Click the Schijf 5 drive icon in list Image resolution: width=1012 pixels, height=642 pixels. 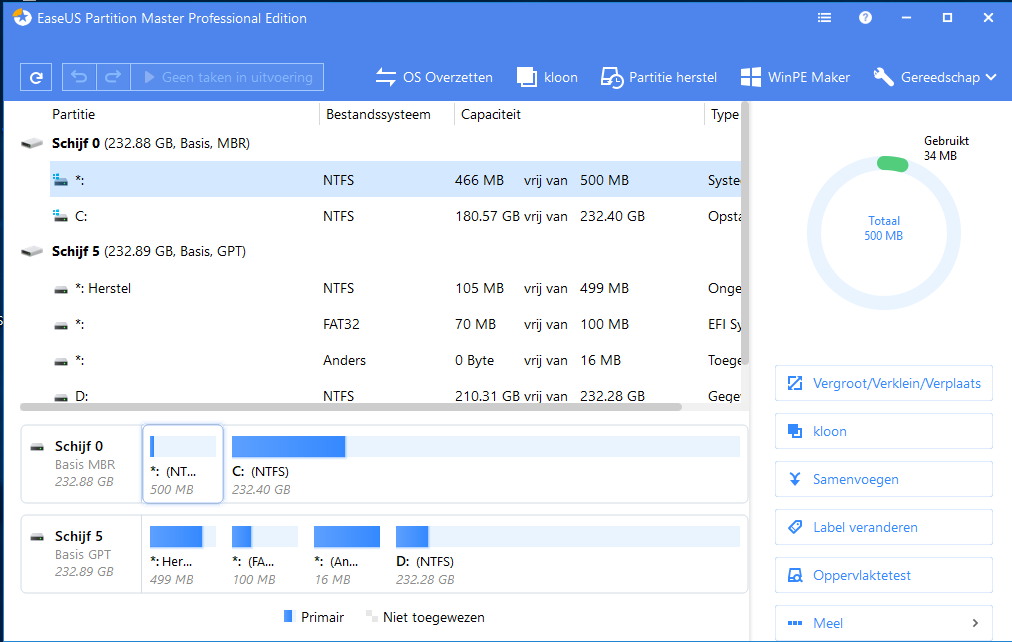(x=32, y=251)
